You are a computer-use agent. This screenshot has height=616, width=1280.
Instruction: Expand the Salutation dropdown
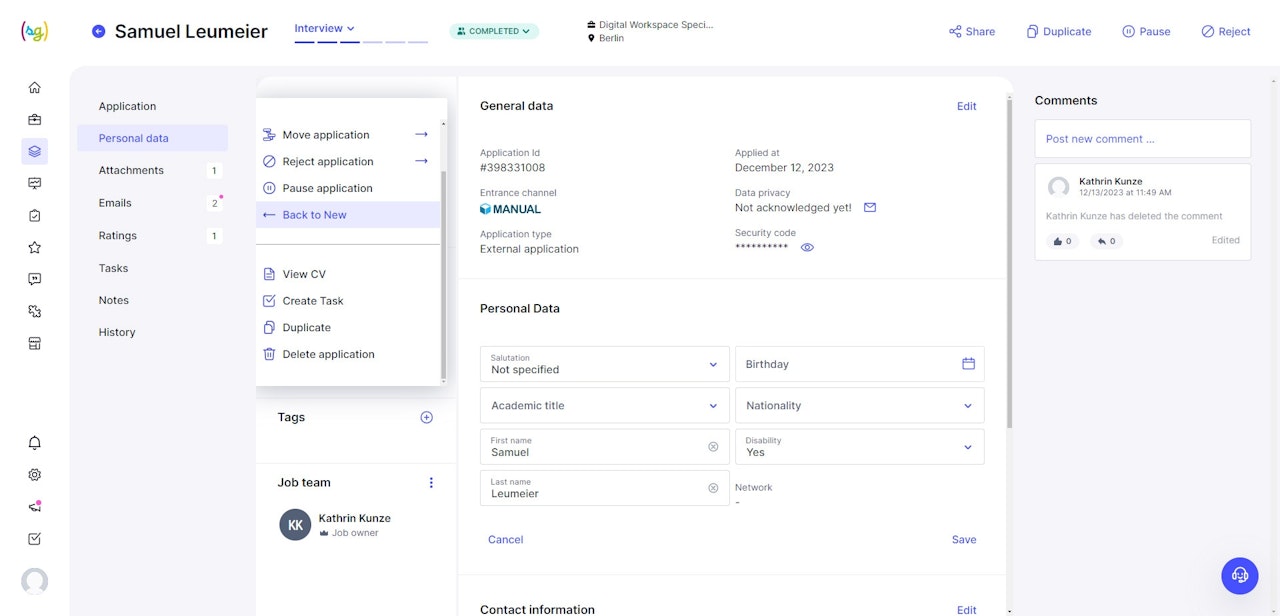(712, 364)
